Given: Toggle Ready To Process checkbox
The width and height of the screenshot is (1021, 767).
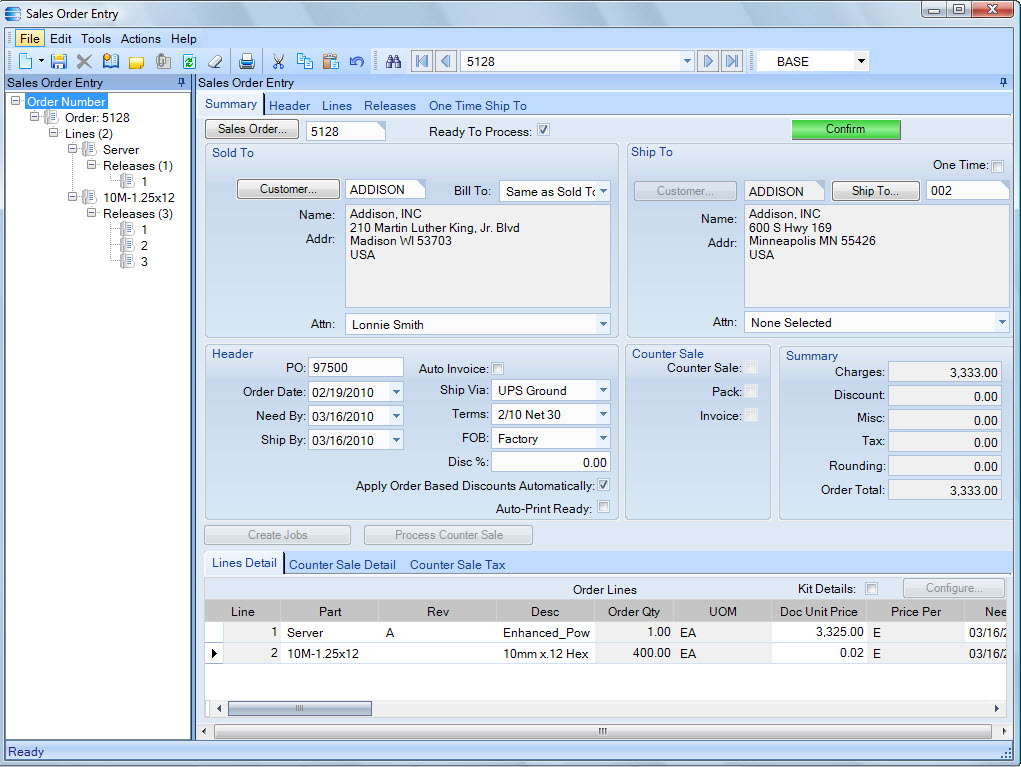Looking at the screenshot, I should [x=544, y=130].
